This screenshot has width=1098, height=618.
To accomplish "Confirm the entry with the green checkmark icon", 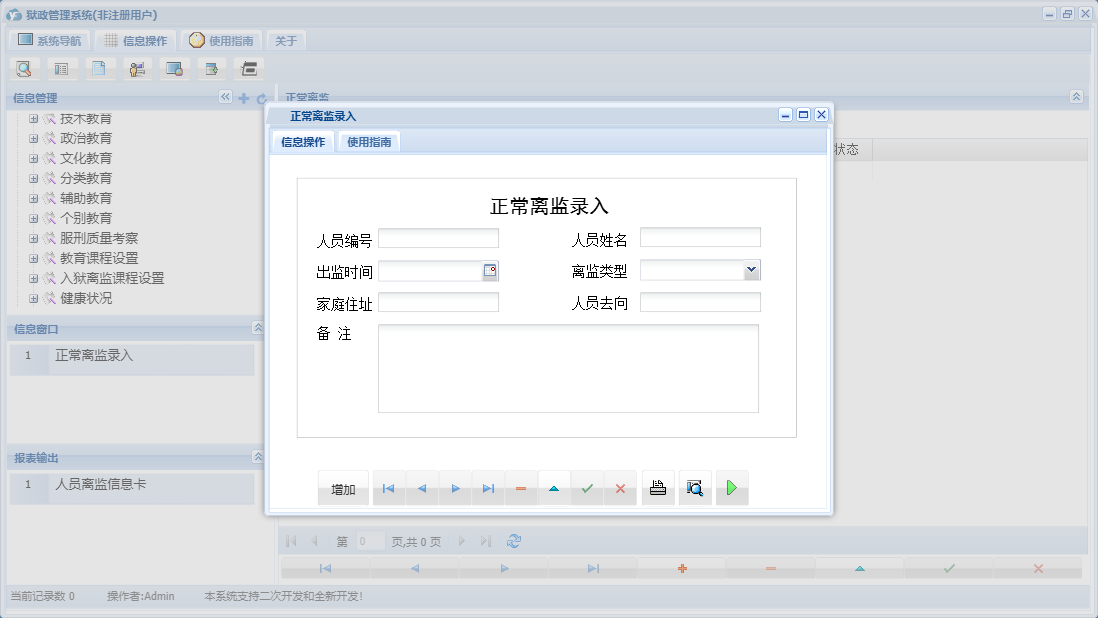I will click(587, 487).
